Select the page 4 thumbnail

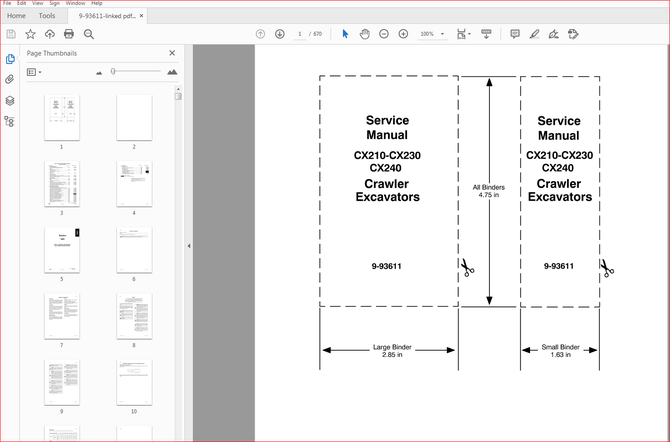[x=134, y=184]
